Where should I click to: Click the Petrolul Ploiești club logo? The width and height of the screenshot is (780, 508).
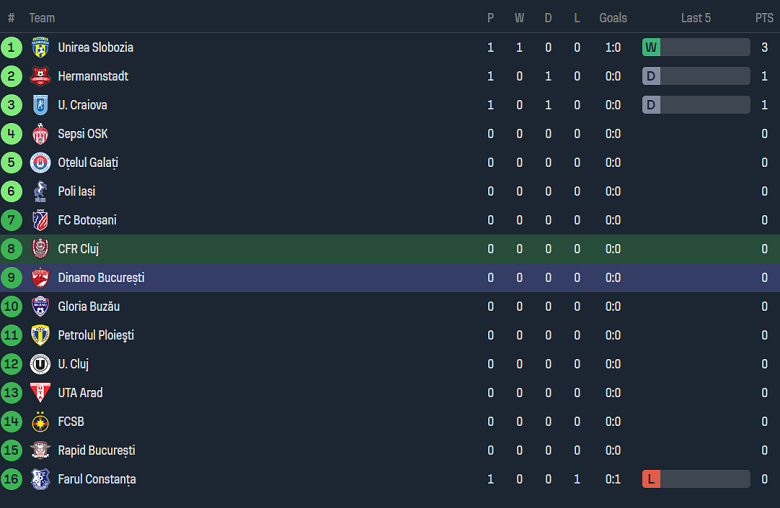(x=40, y=335)
